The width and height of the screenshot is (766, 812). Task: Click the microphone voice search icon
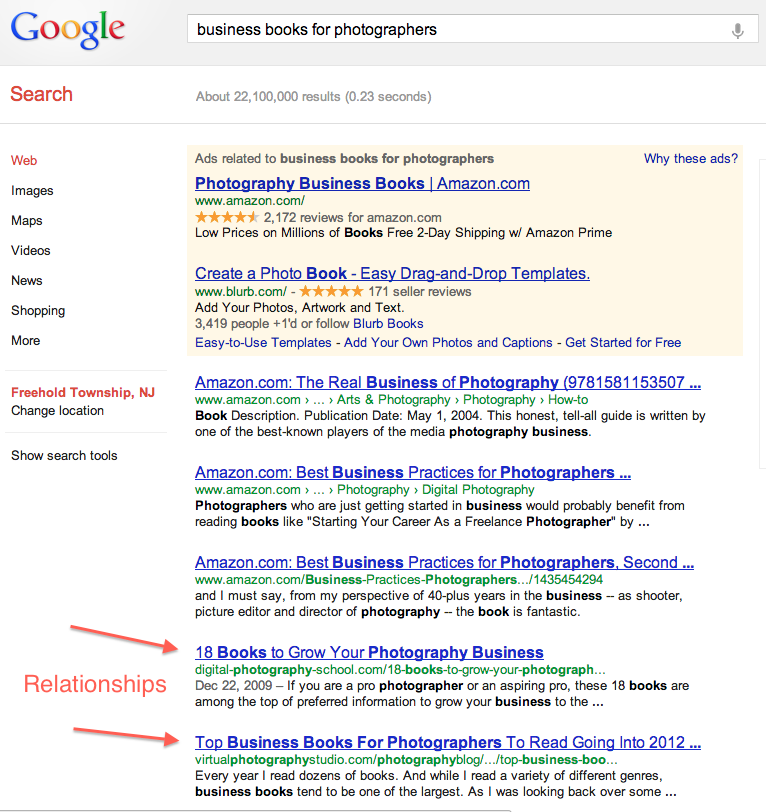click(738, 31)
